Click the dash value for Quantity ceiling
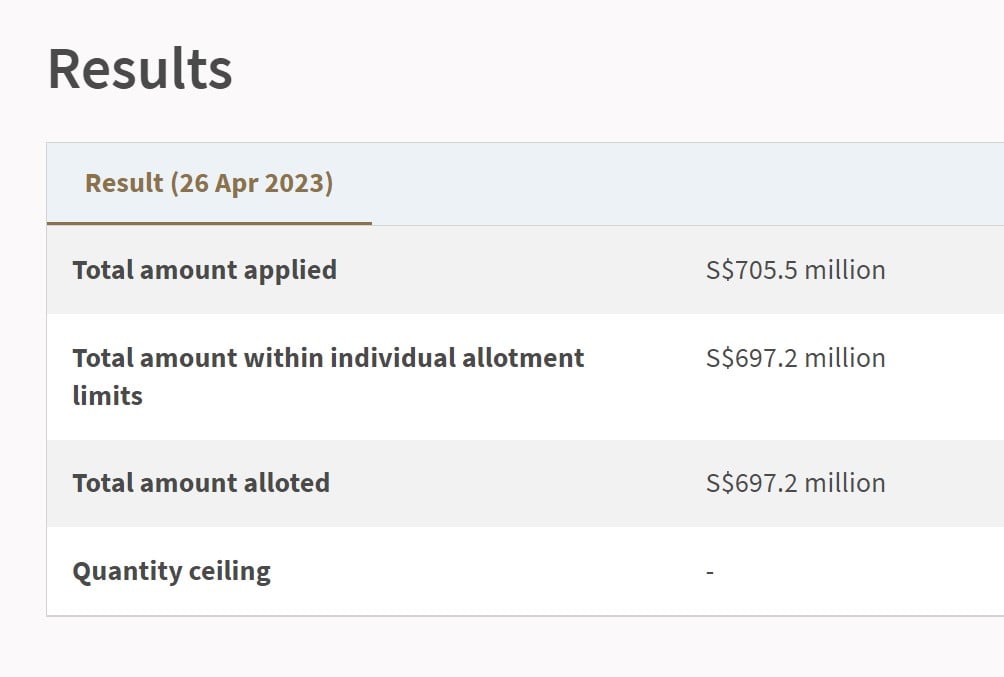The image size is (1004, 677). point(710,571)
